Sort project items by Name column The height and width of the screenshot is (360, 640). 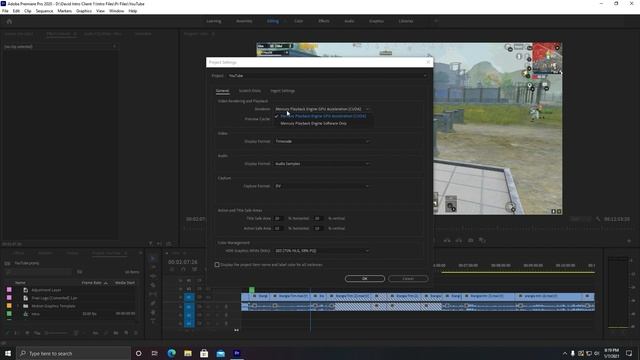(20, 282)
